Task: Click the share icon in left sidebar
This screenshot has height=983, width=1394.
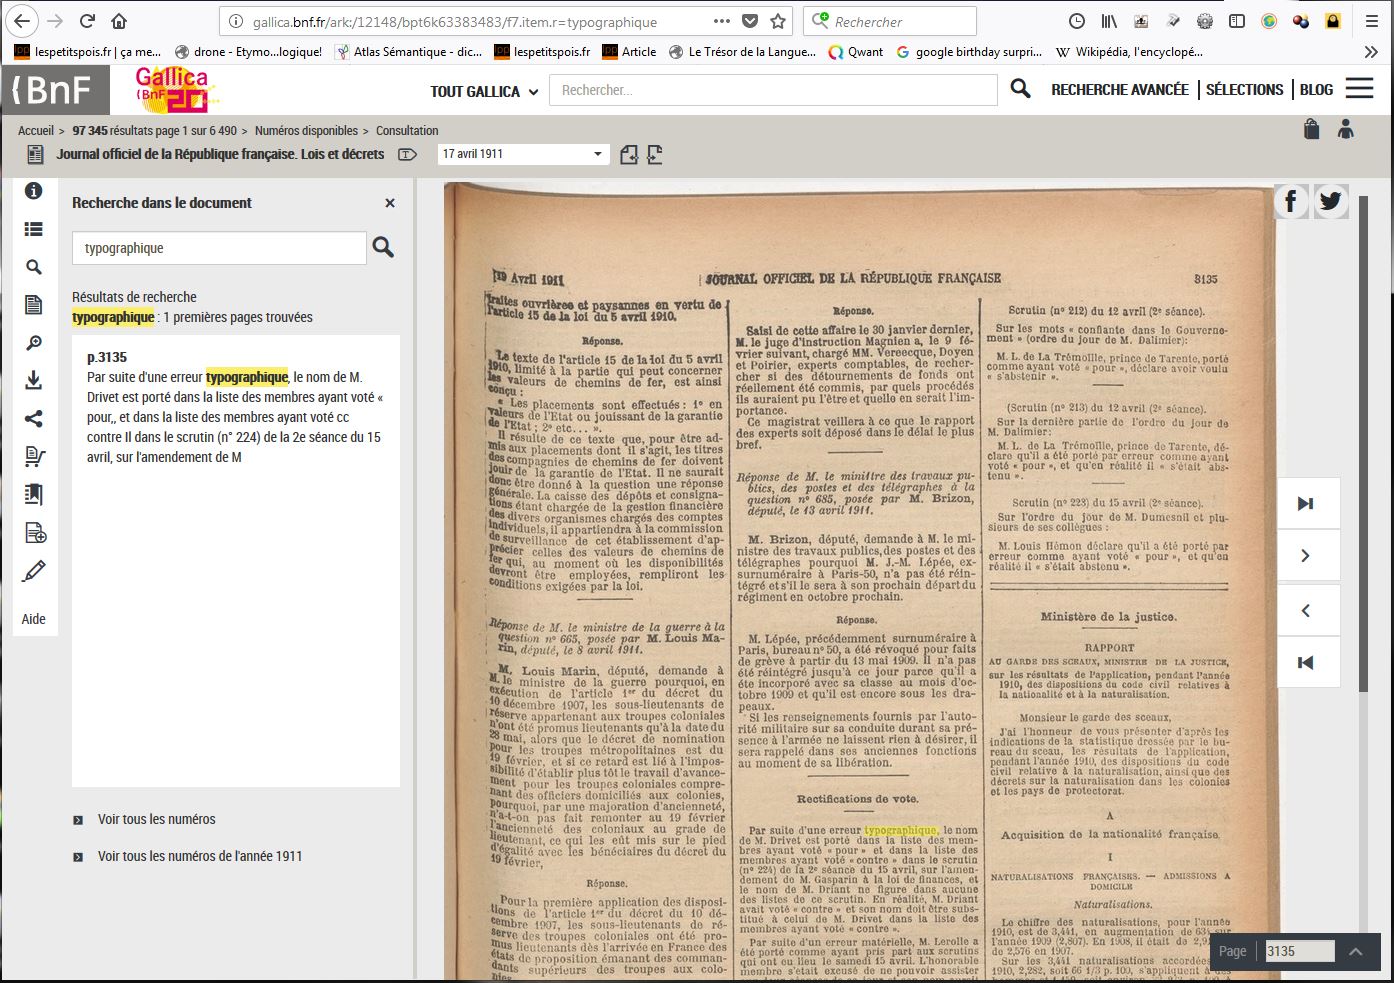Action: 33,418
